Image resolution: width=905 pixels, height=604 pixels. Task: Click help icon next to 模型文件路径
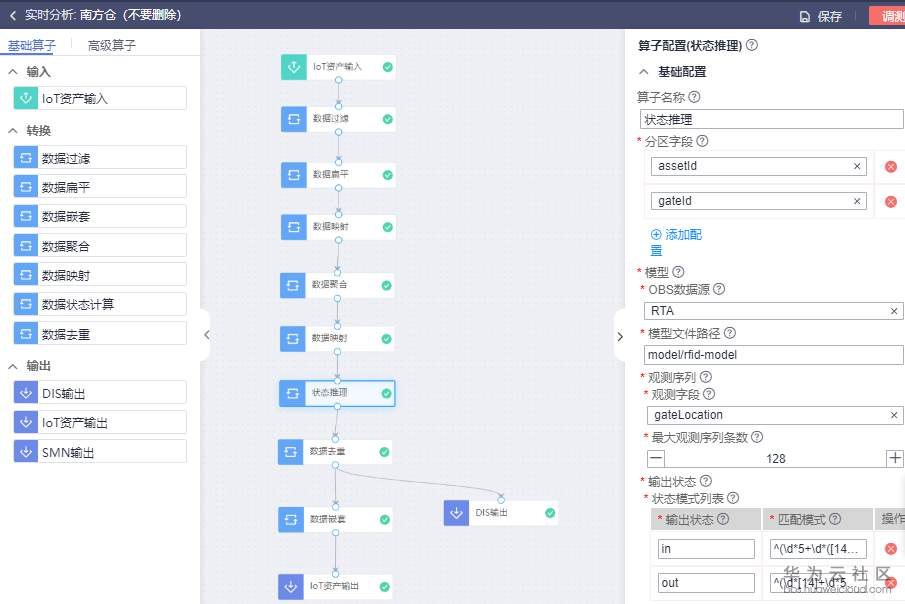point(730,333)
